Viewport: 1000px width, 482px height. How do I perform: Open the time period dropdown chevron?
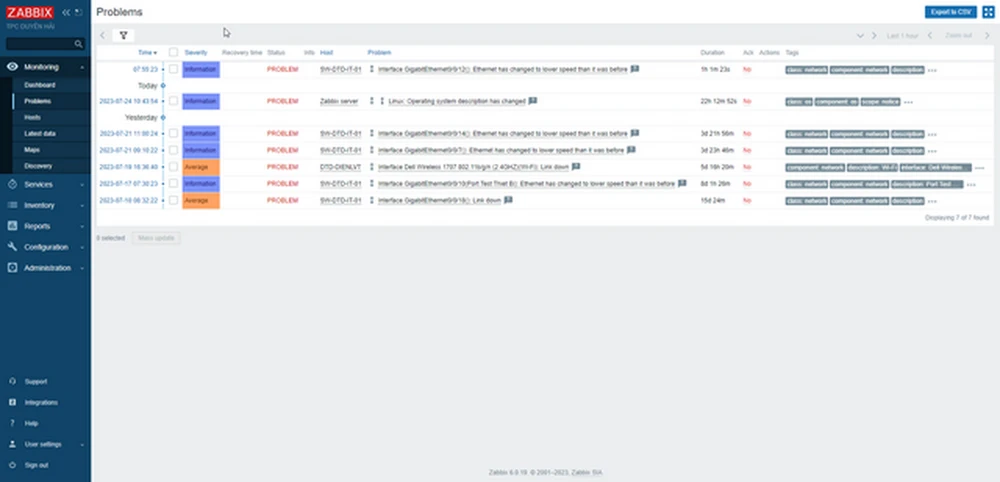tap(860, 36)
